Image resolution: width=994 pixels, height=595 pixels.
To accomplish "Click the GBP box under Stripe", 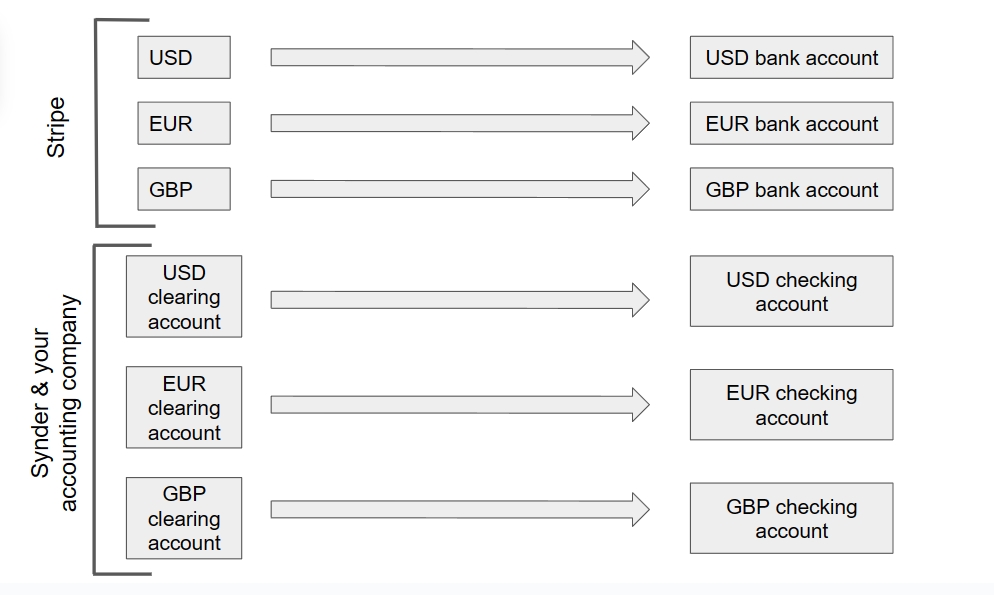I will tap(184, 189).
